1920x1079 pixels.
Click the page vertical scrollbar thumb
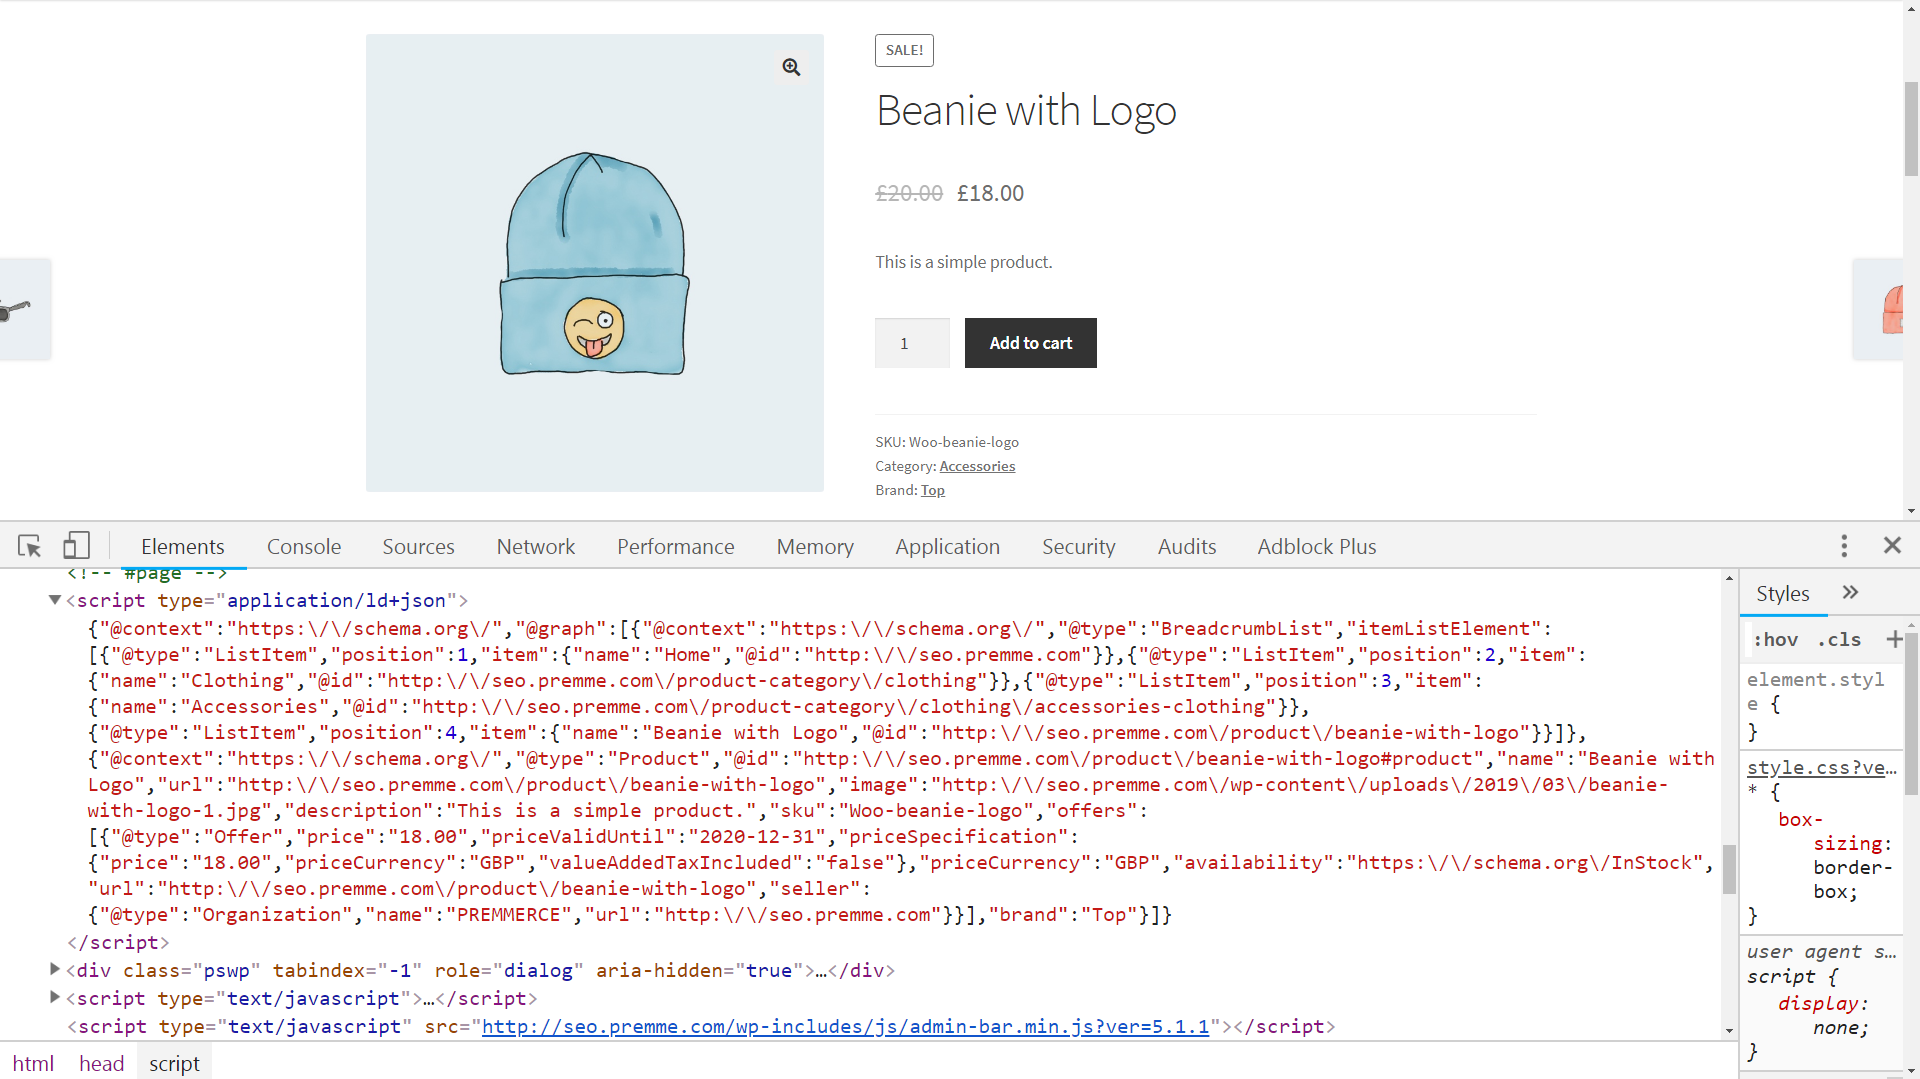(x=1911, y=128)
